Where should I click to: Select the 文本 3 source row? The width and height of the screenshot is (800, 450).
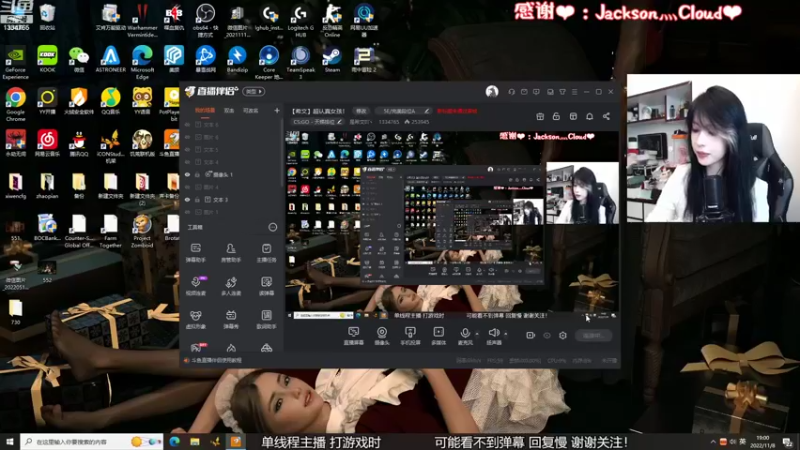click(231, 199)
